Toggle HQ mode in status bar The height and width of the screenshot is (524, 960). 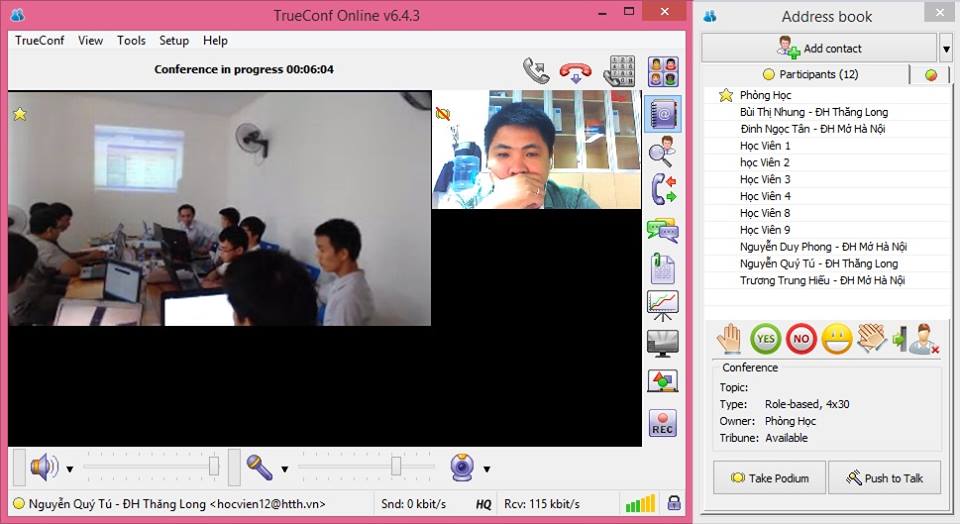pyautogui.click(x=483, y=504)
